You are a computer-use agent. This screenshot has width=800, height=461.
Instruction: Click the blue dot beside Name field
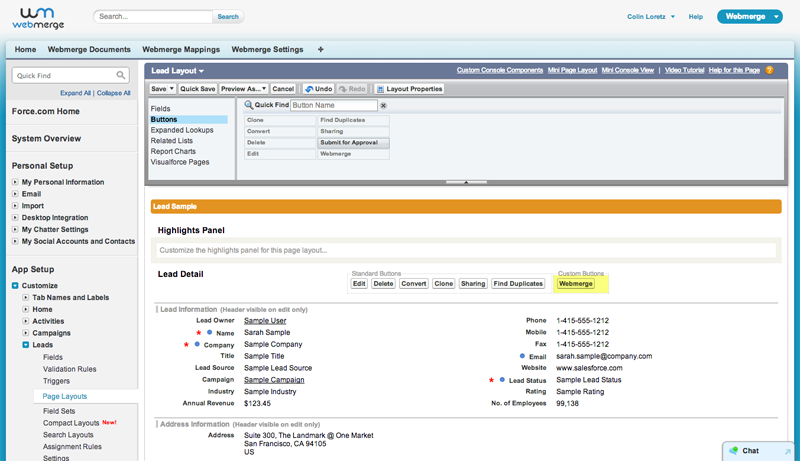(209, 332)
